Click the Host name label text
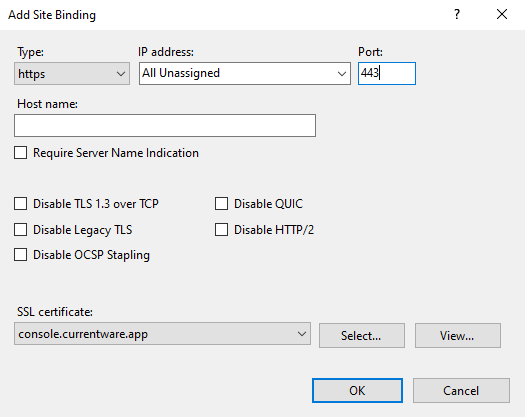Image resolution: width=525 pixels, height=417 pixels. [x=47, y=104]
